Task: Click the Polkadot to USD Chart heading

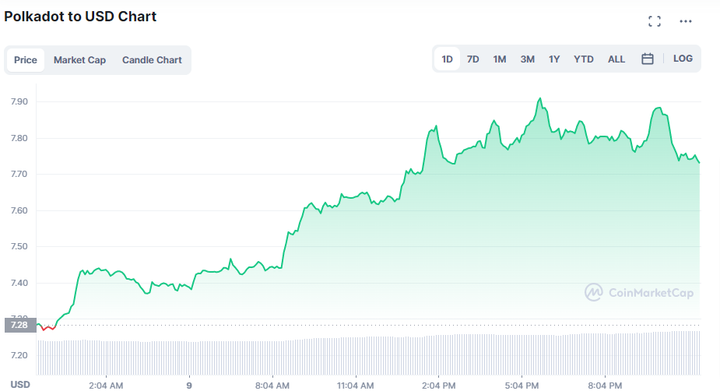Action: pyautogui.click(x=80, y=17)
